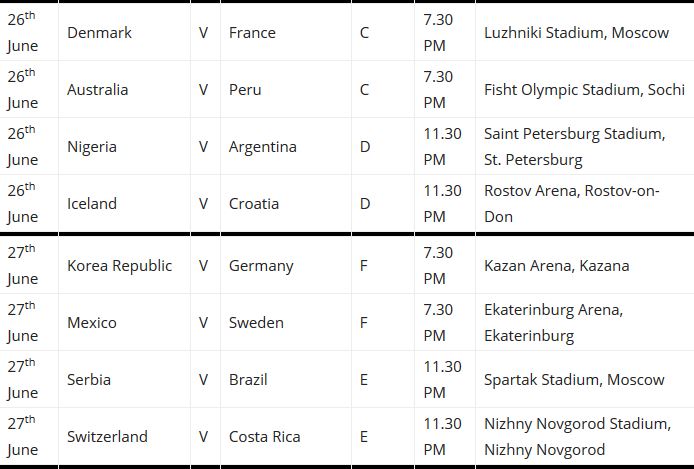Screen dimensions: 694x469
Task: Select the Costa Rica cell
Action: (x=286, y=437)
